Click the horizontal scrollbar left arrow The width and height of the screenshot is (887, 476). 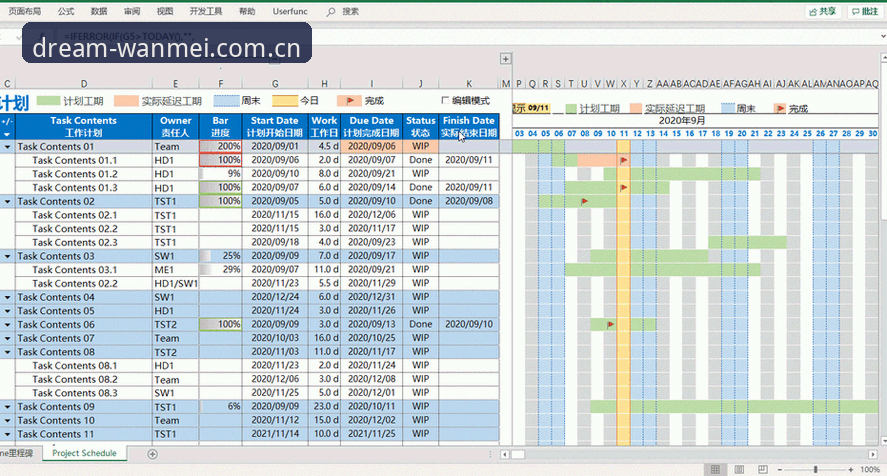tap(505, 454)
